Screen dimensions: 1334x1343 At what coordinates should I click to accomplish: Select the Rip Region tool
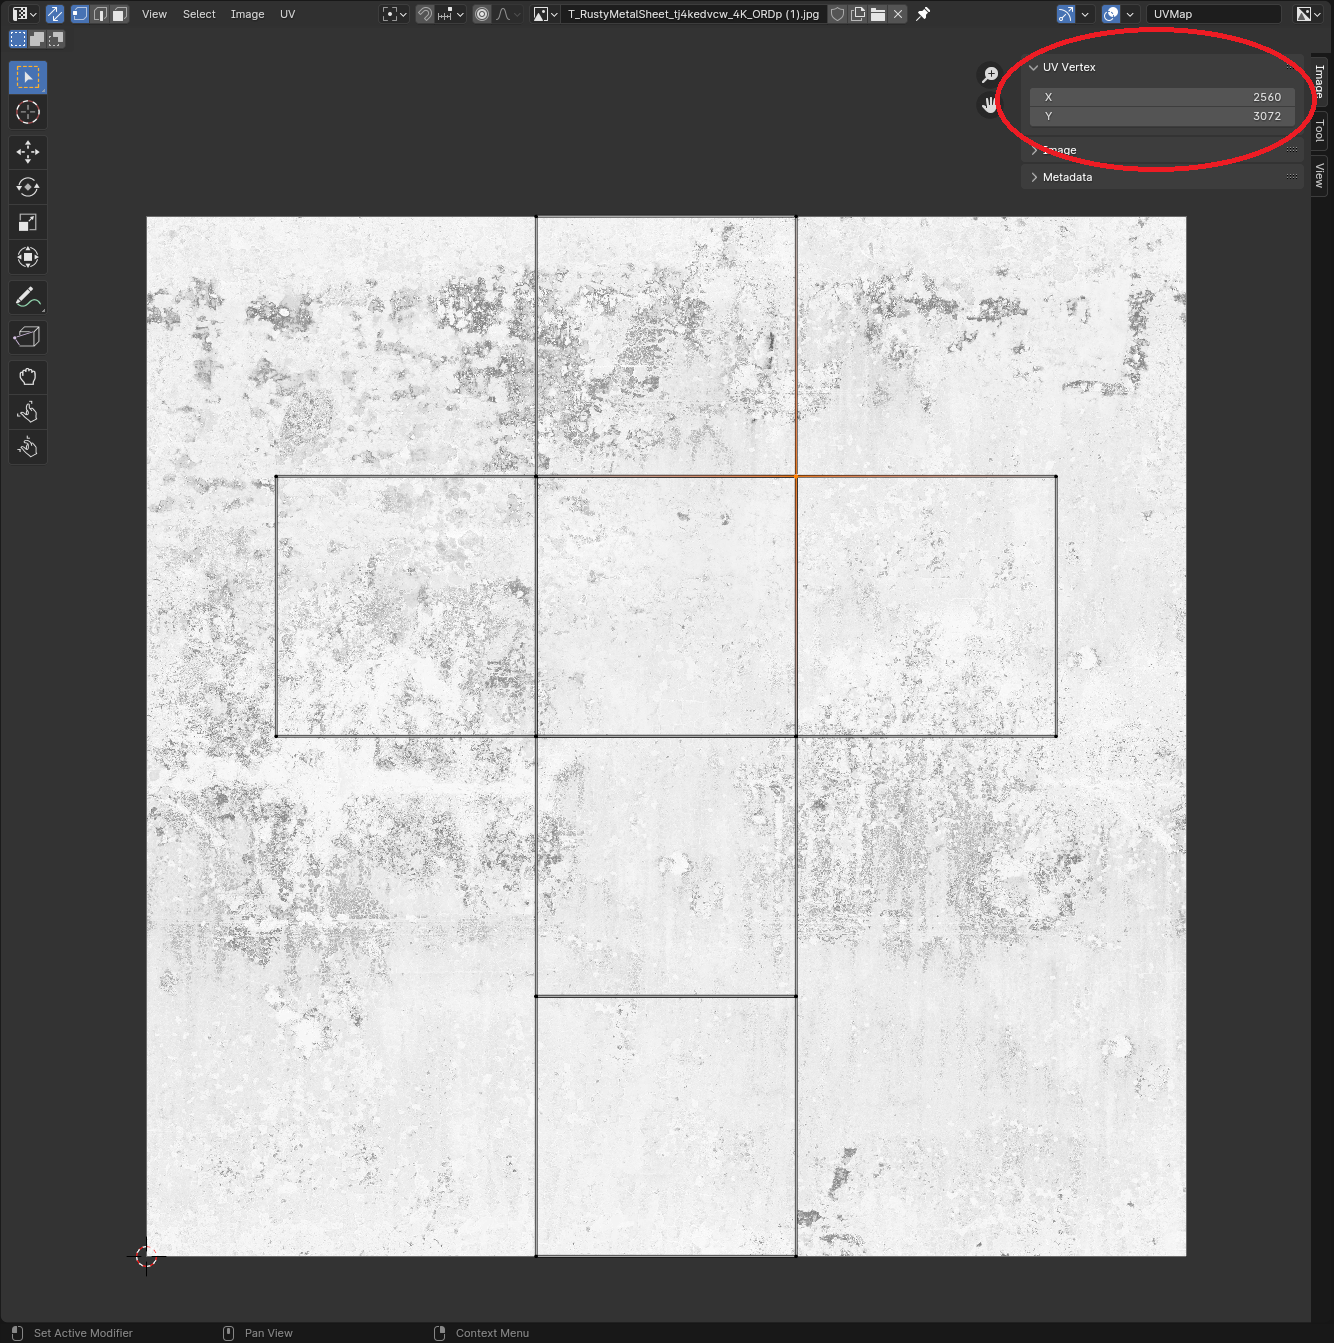click(28, 337)
